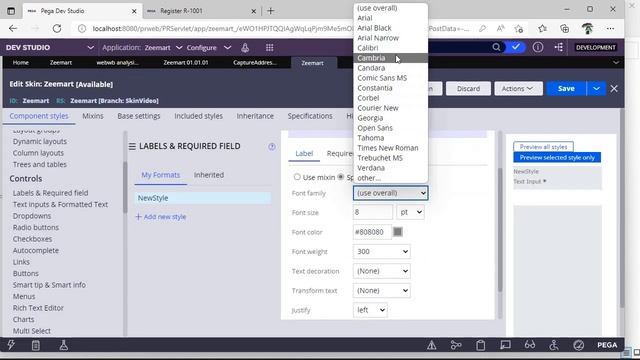Click the PEGA logo in footer
The image size is (640, 360).
coord(607,345)
